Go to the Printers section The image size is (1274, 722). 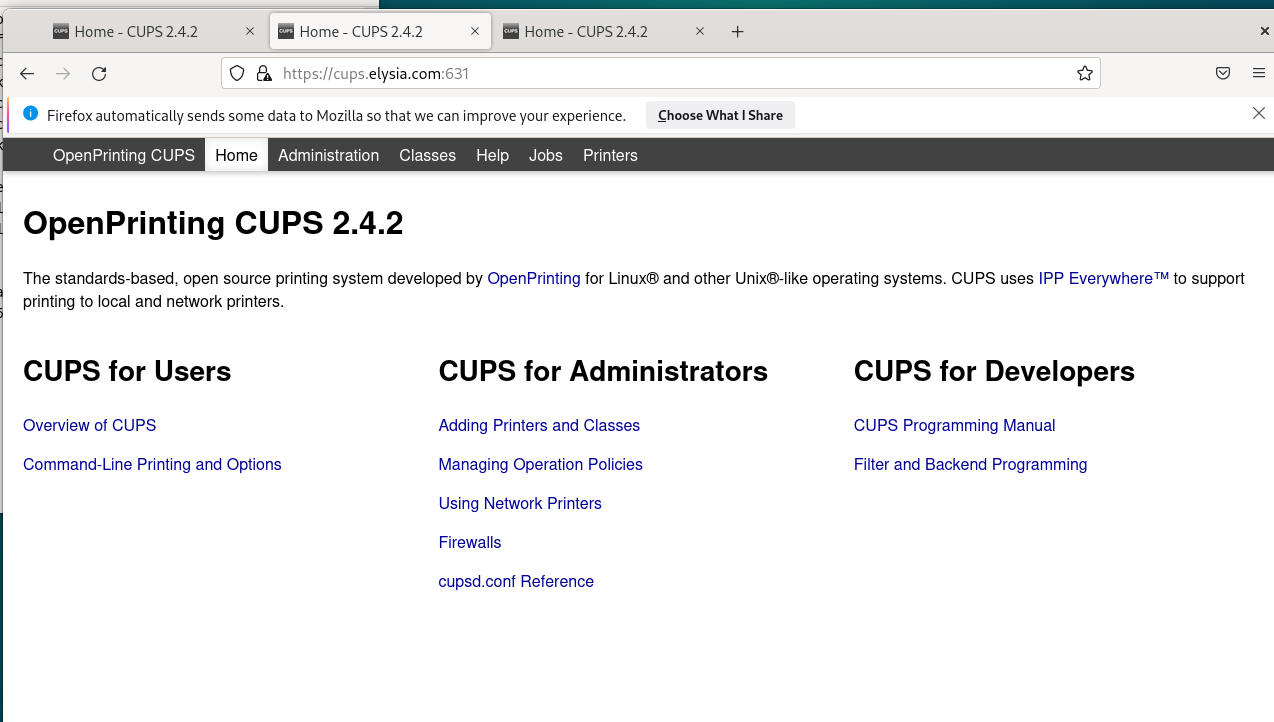point(610,155)
